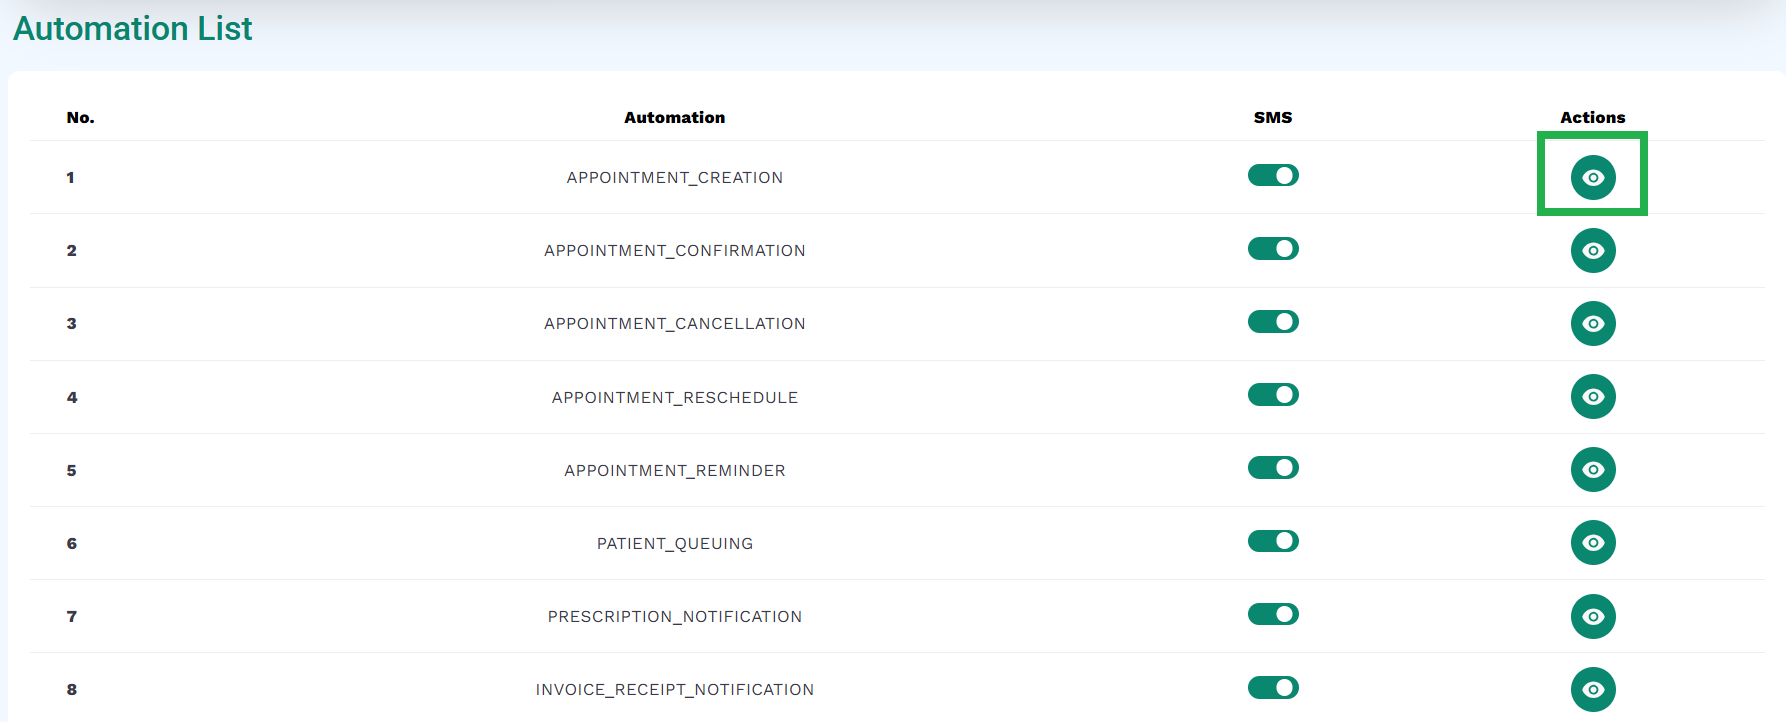Select APPOINTMENT_CONFIRMATION text
1786x722 pixels.
point(675,251)
